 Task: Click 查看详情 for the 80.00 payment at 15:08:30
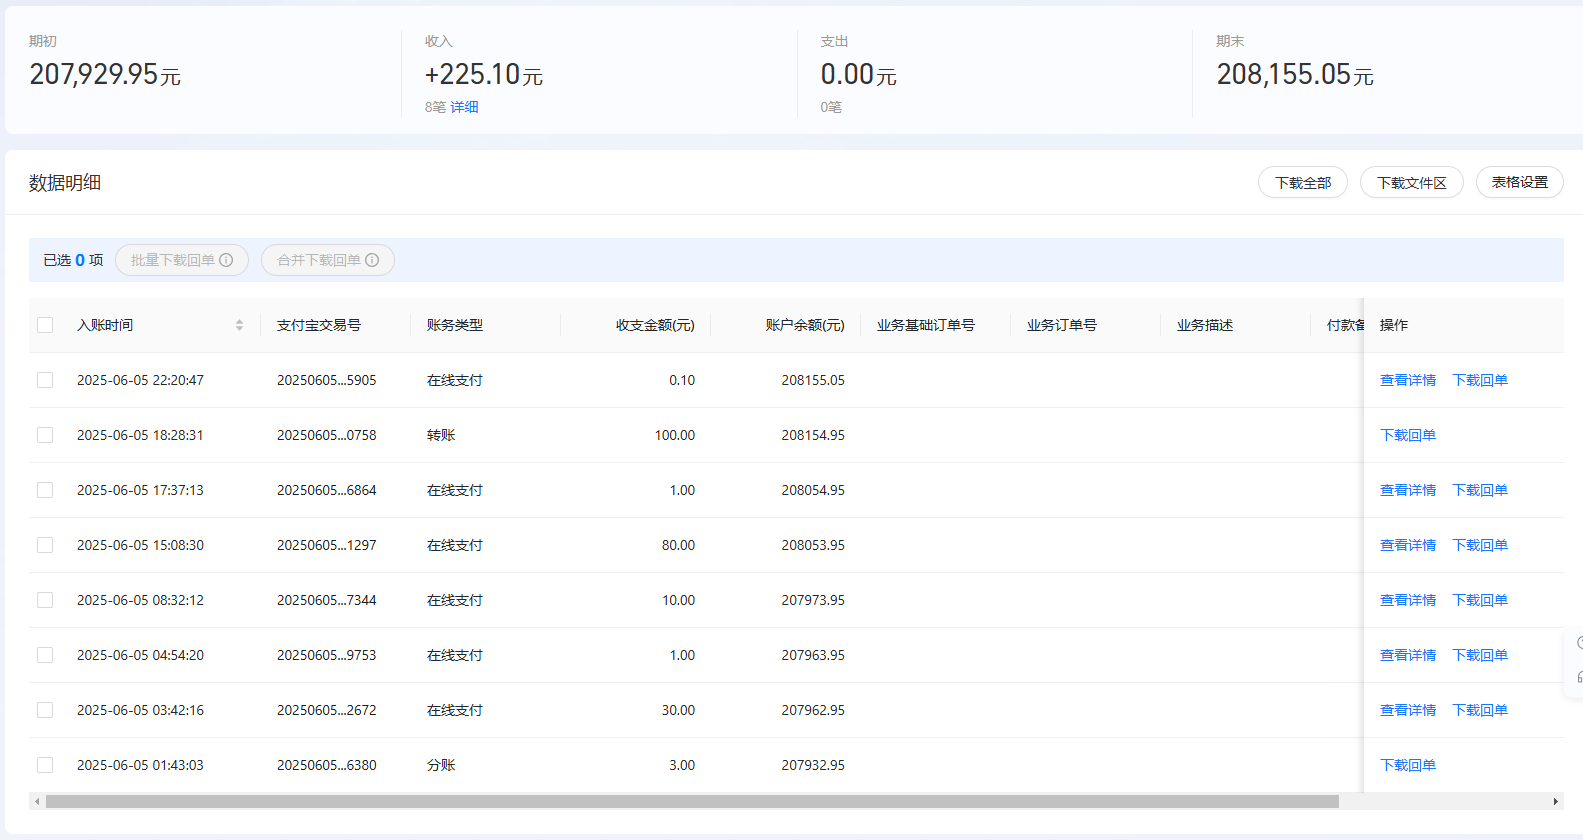tap(1407, 545)
